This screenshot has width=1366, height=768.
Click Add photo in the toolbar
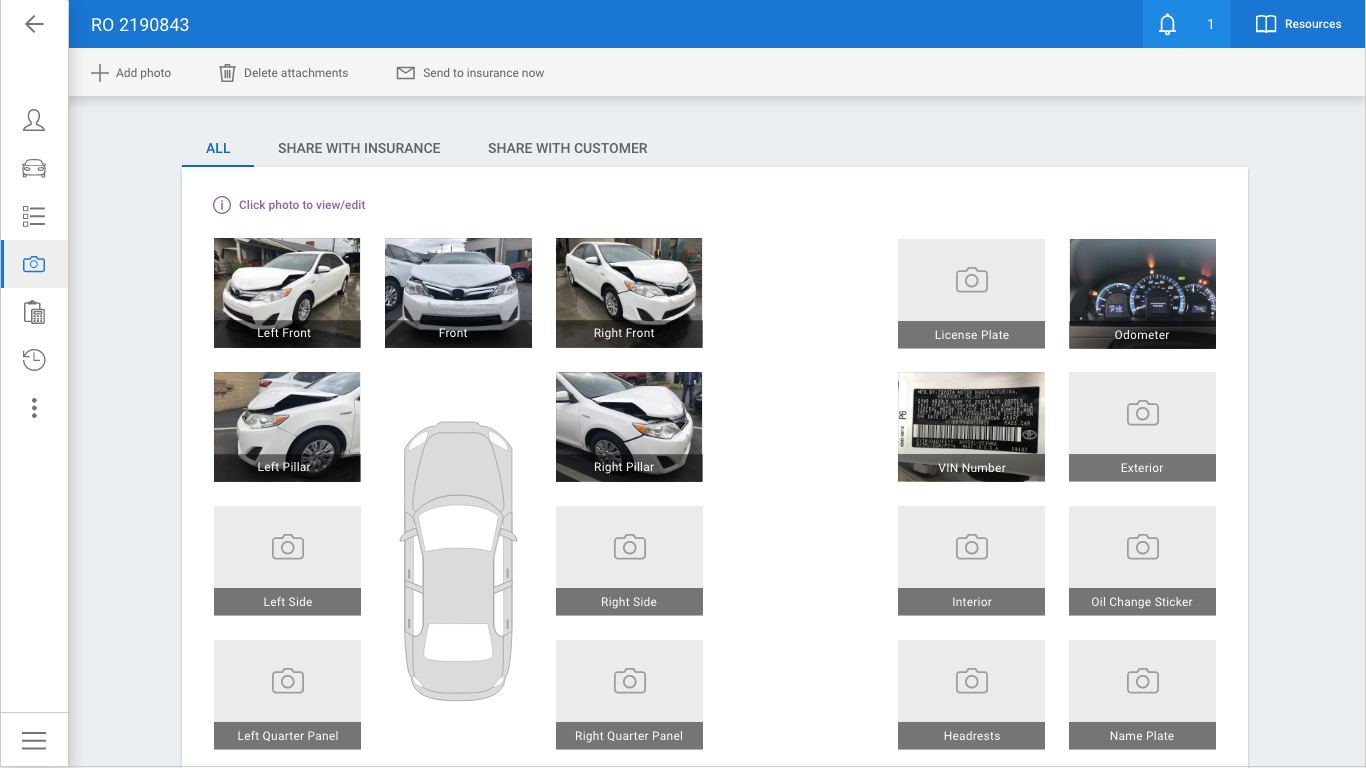131,73
